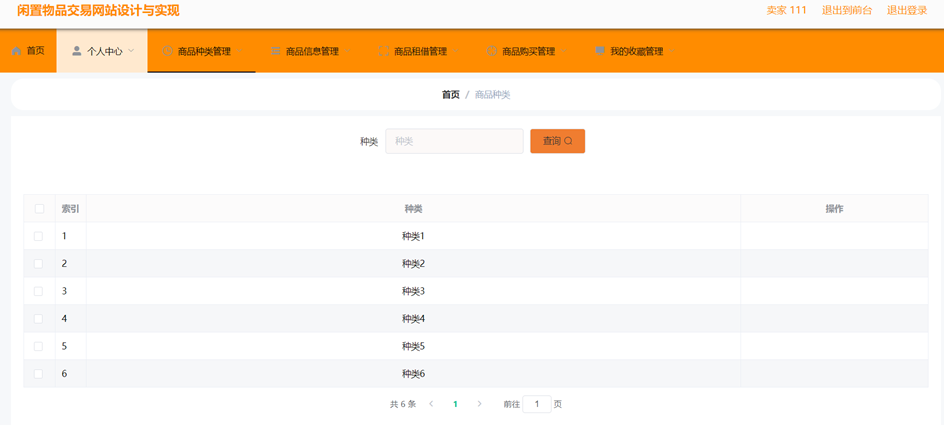Click the person icon in 个人中心

coord(76,51)
